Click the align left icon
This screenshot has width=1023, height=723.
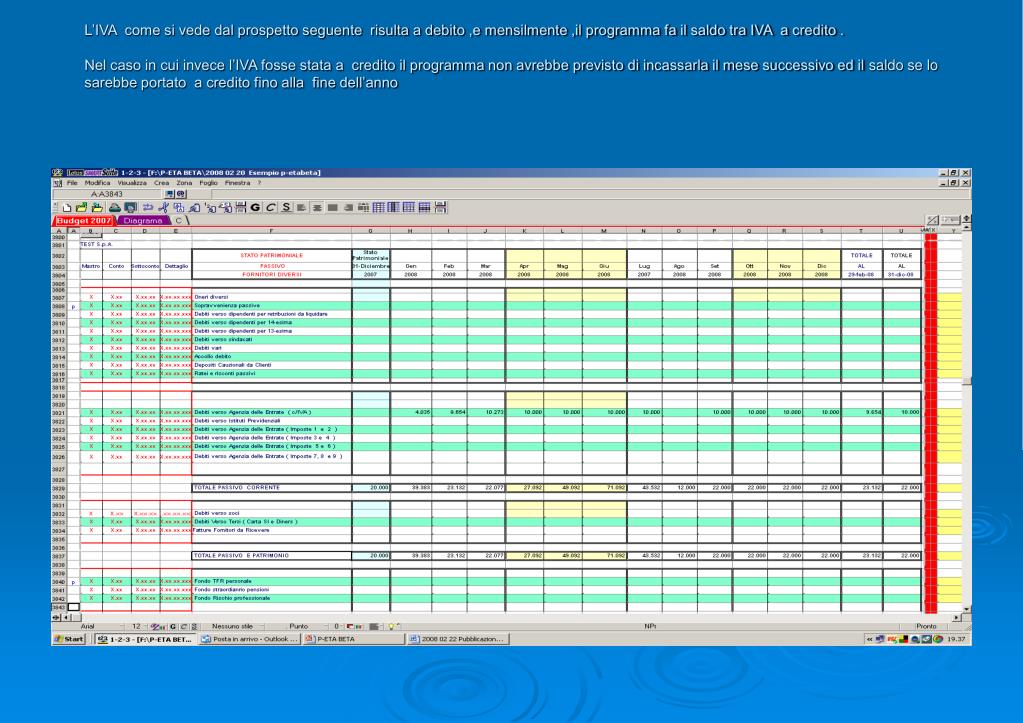point(301,208)
